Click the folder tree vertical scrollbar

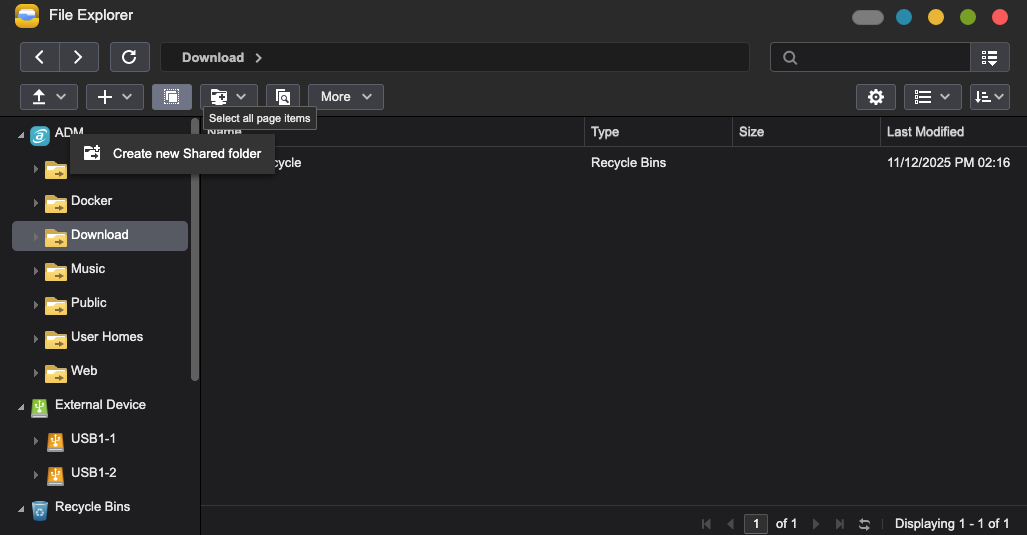195,249
